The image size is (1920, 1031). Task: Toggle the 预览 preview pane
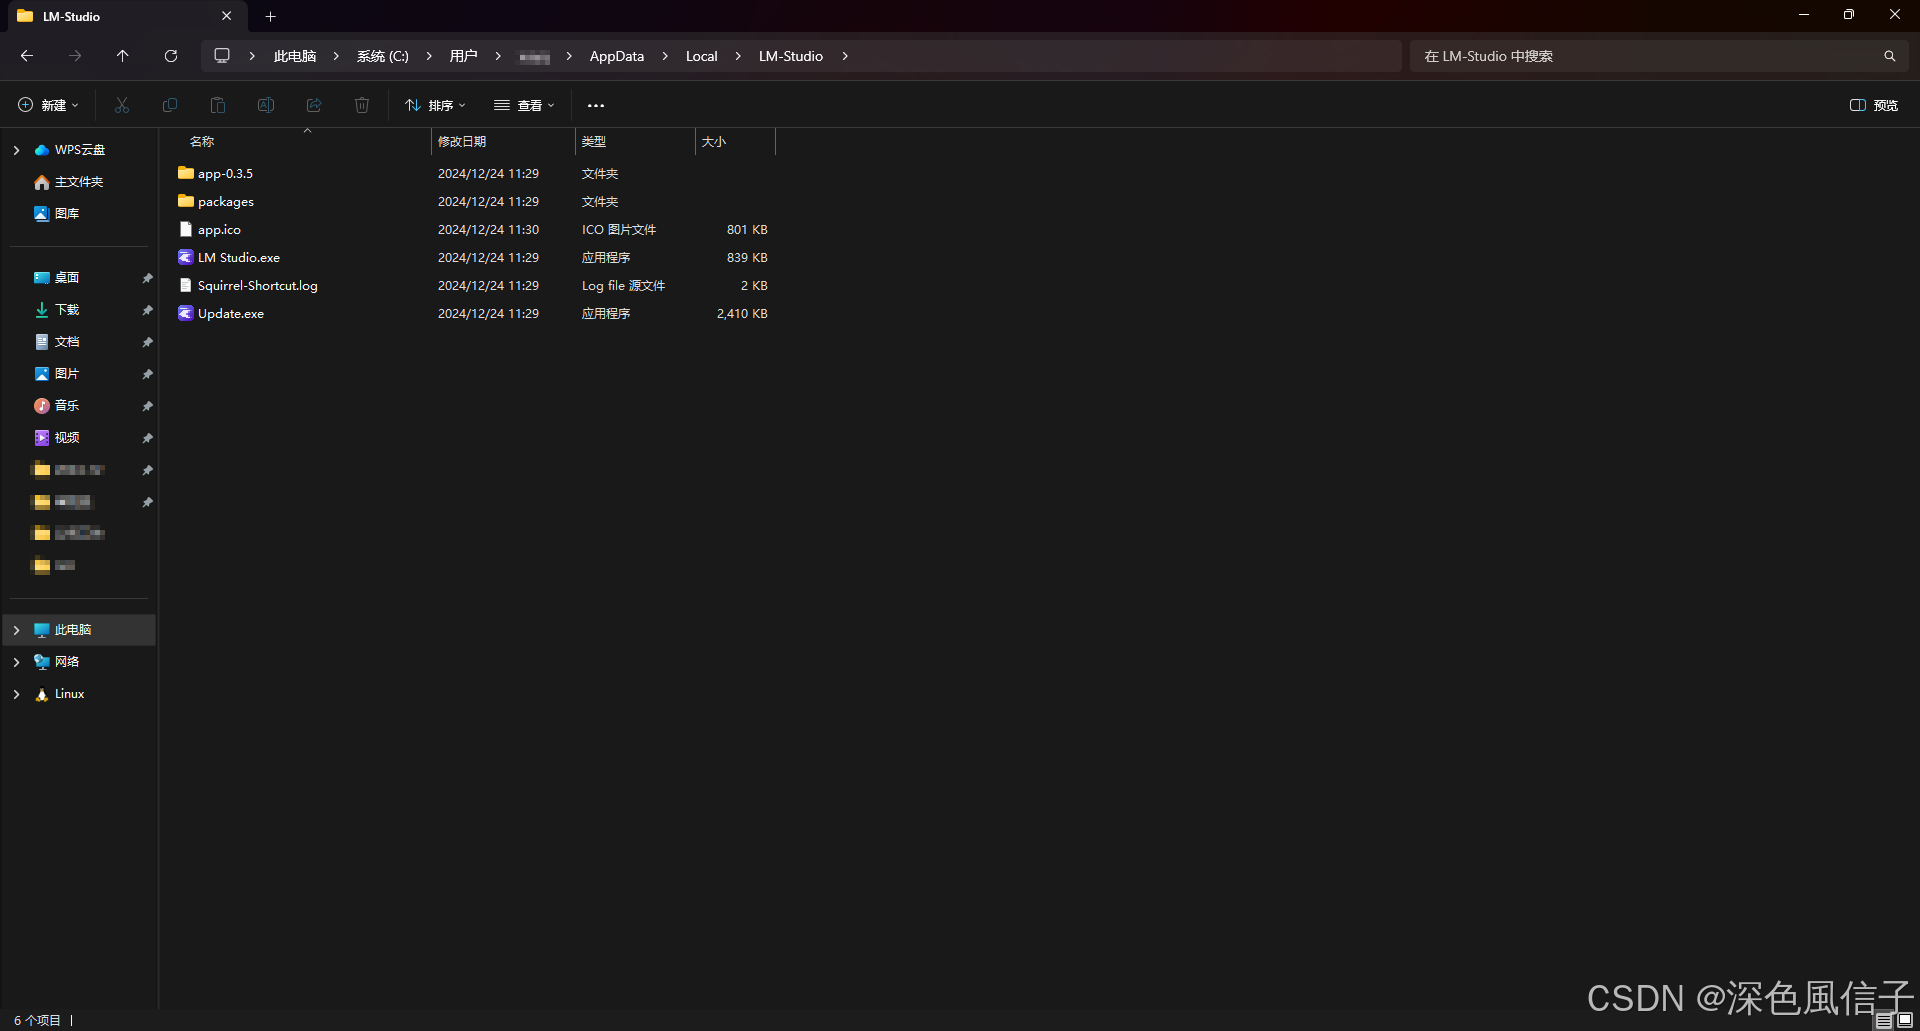[x=1874, y=105]
